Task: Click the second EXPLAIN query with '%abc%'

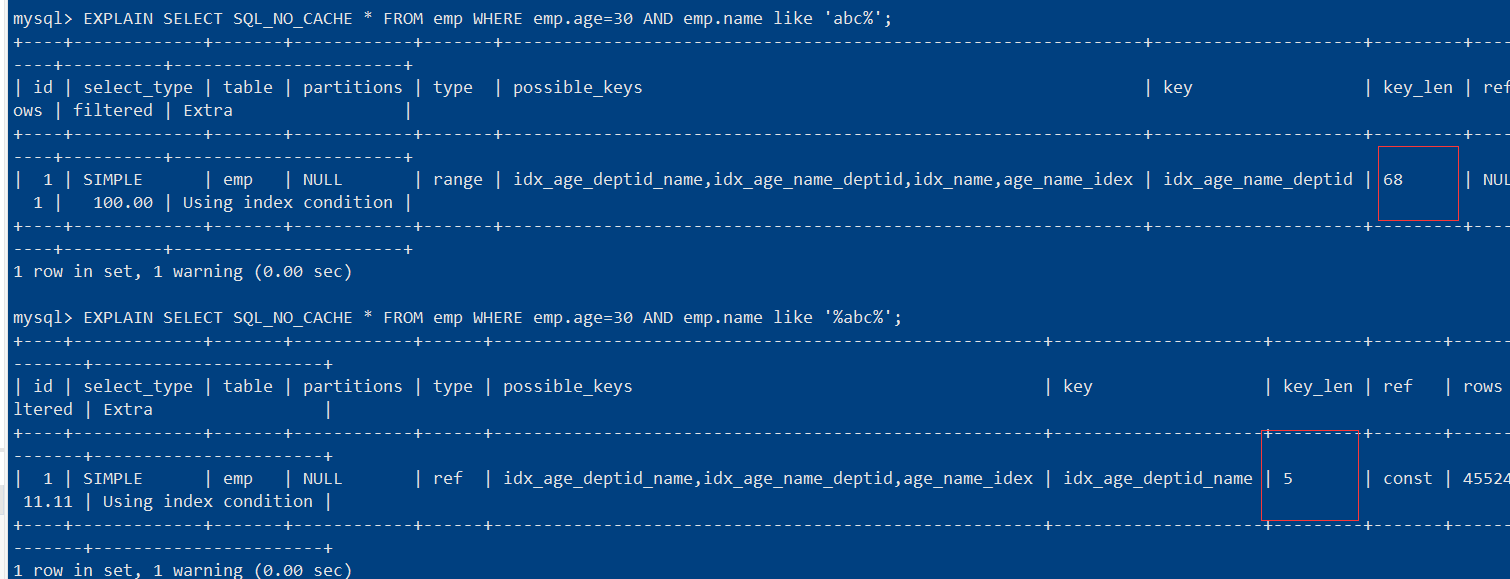Action: [x=492, y=317]
